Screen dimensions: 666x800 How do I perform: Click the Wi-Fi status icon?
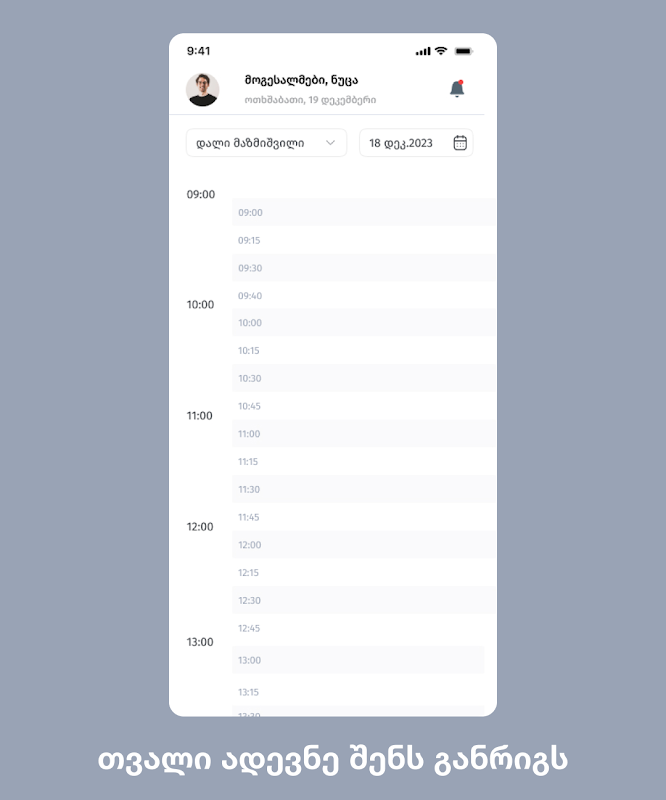441,51
